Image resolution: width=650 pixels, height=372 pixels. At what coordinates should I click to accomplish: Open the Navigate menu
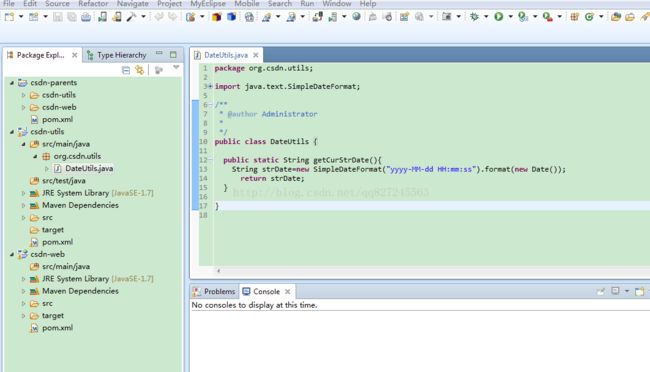133,4
